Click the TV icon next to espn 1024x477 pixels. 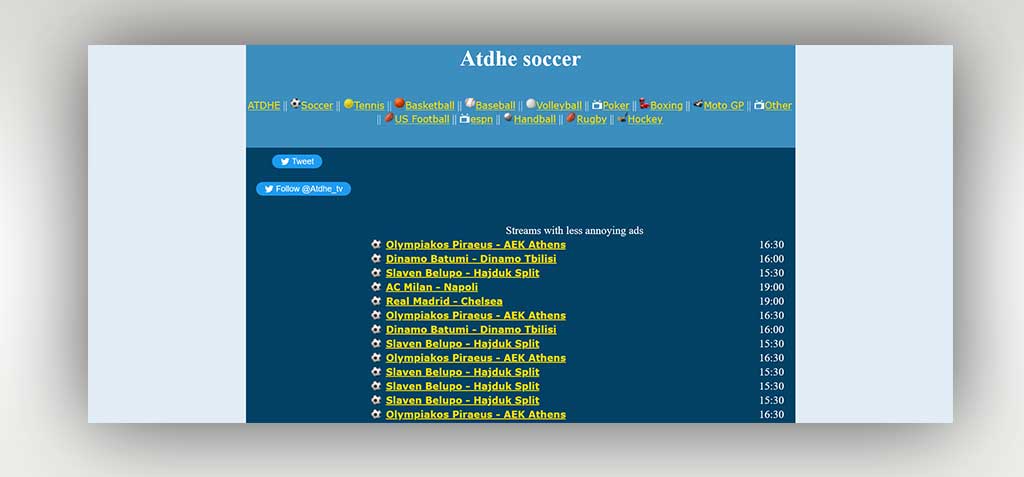pyautogui.click(x=464, y=119)
